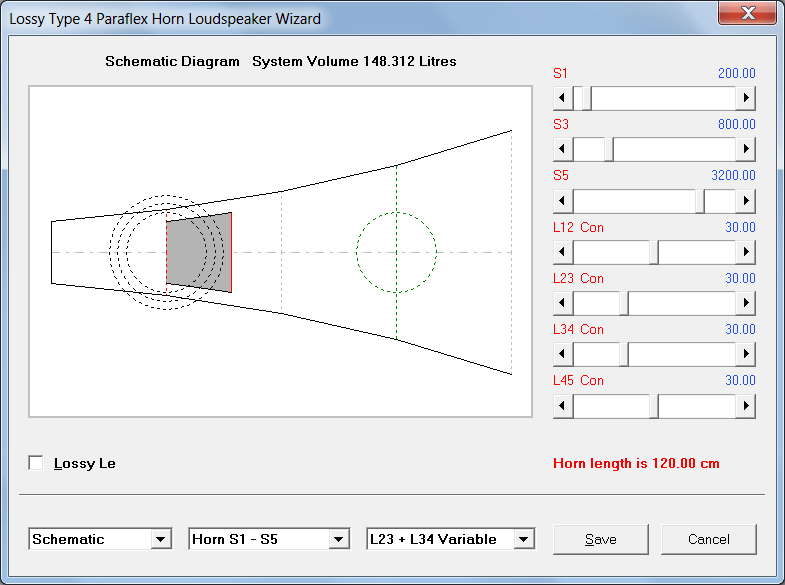The image size is (785, 585).
Task: Click the right arrow of the L34 Con slider
Action: coord(745,354)
